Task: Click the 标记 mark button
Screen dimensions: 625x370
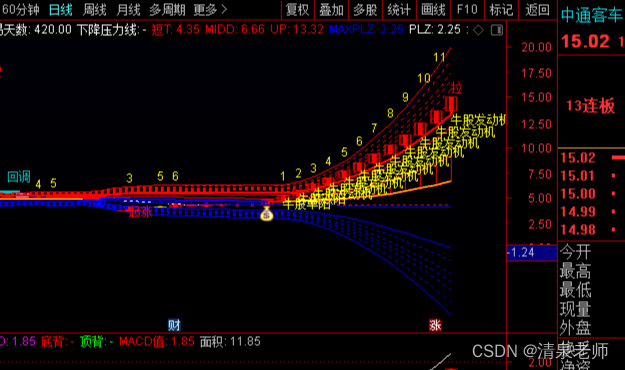Action: coord(501,10)
